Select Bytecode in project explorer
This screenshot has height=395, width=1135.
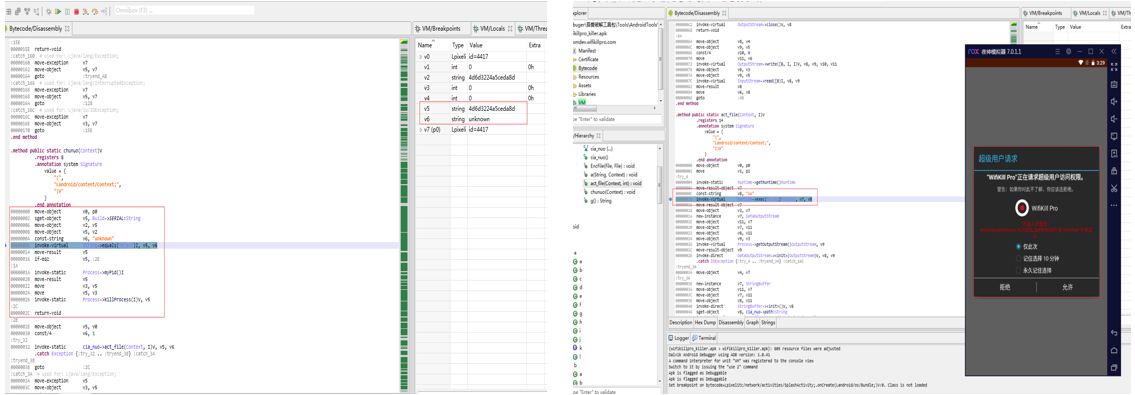[x=588, y=67]
